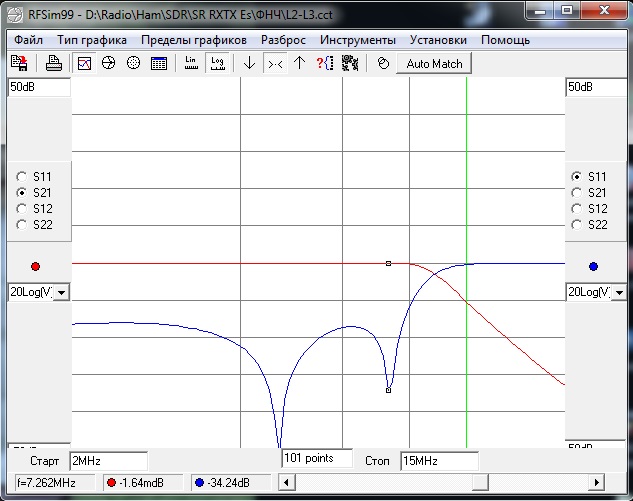Image resolution: width=633 pixels, height=501 pixels.
Task: Open the tabular data view icon
Action: tap(158, 63)
